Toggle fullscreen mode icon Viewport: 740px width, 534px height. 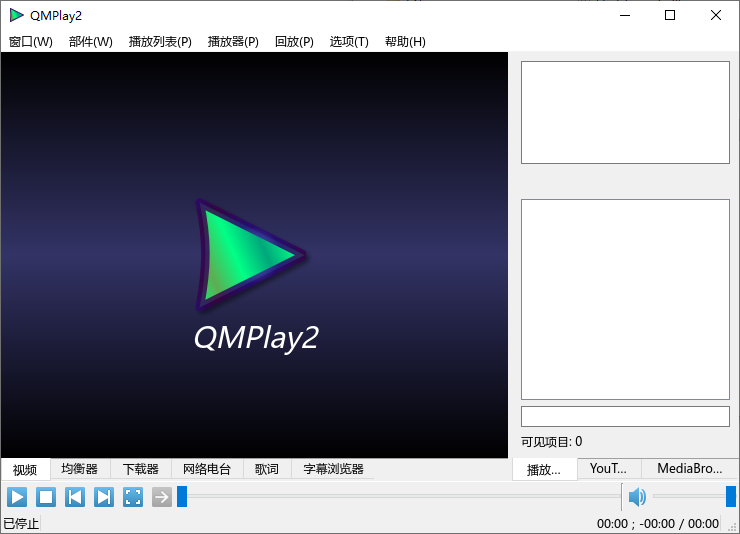tap(133, 497)
